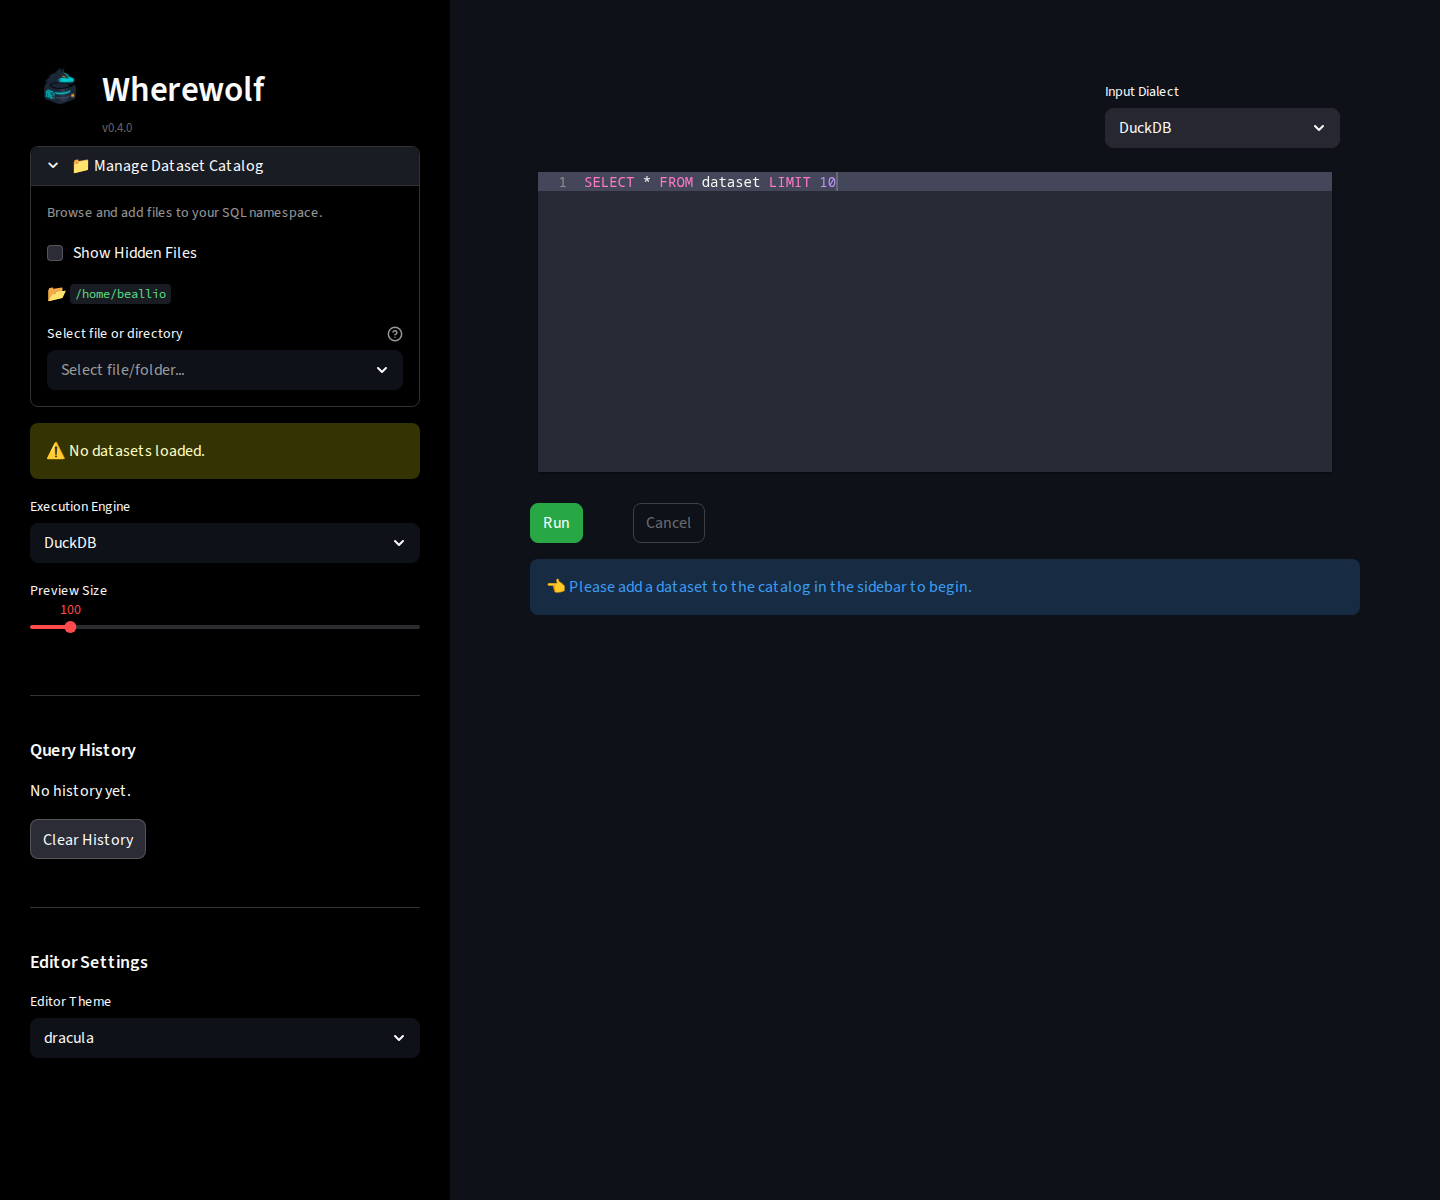Viewport: 1440px width, 1200px height.
Task: Click the warning icon in No datasets loaded
Action: coord(56,451)
